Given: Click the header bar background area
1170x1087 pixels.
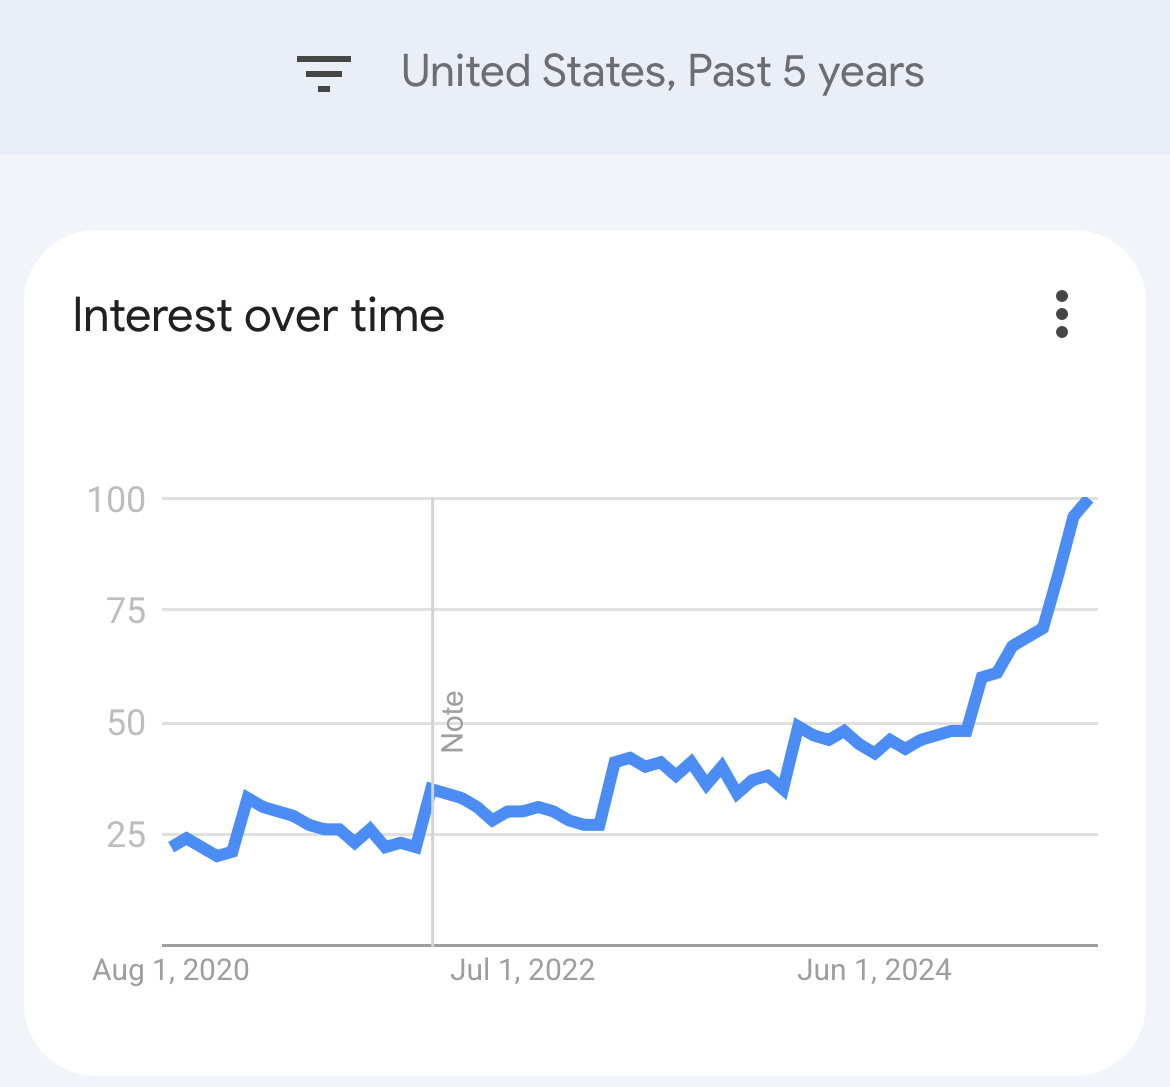Looking at the screenshot, I should [585, 78].
